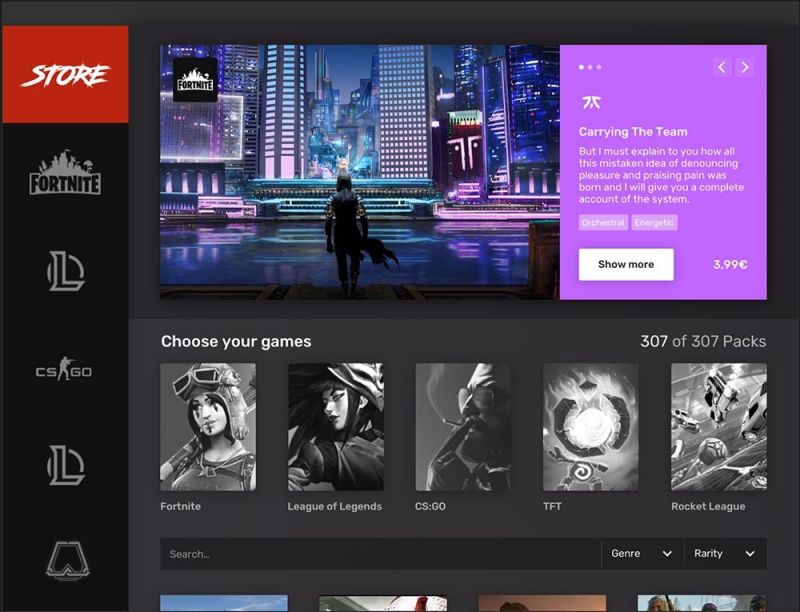The height and width of the screenshot is (612, 800).
Task: Click the cyberpunk city banner artwork
Action: (x=360, y=172)
